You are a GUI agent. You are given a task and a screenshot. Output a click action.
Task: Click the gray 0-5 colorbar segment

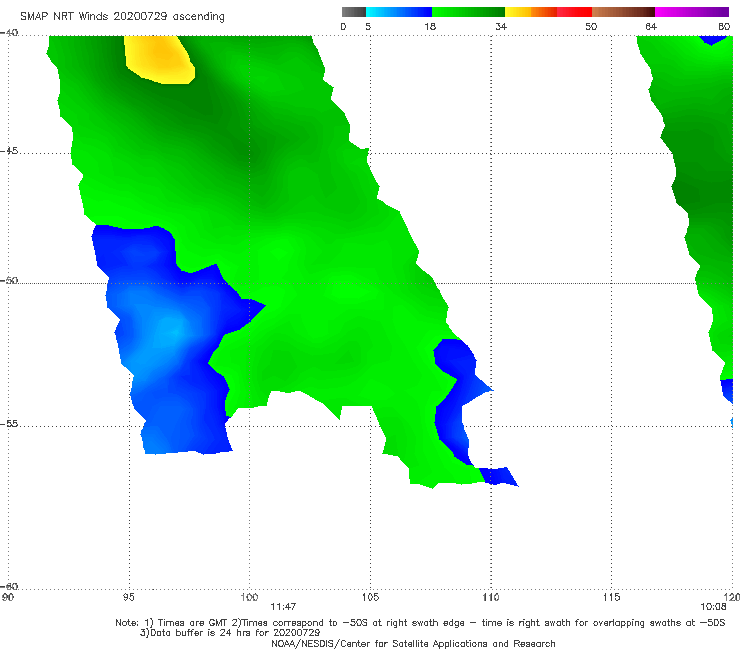pyautogui.click(x=354, y=12)
